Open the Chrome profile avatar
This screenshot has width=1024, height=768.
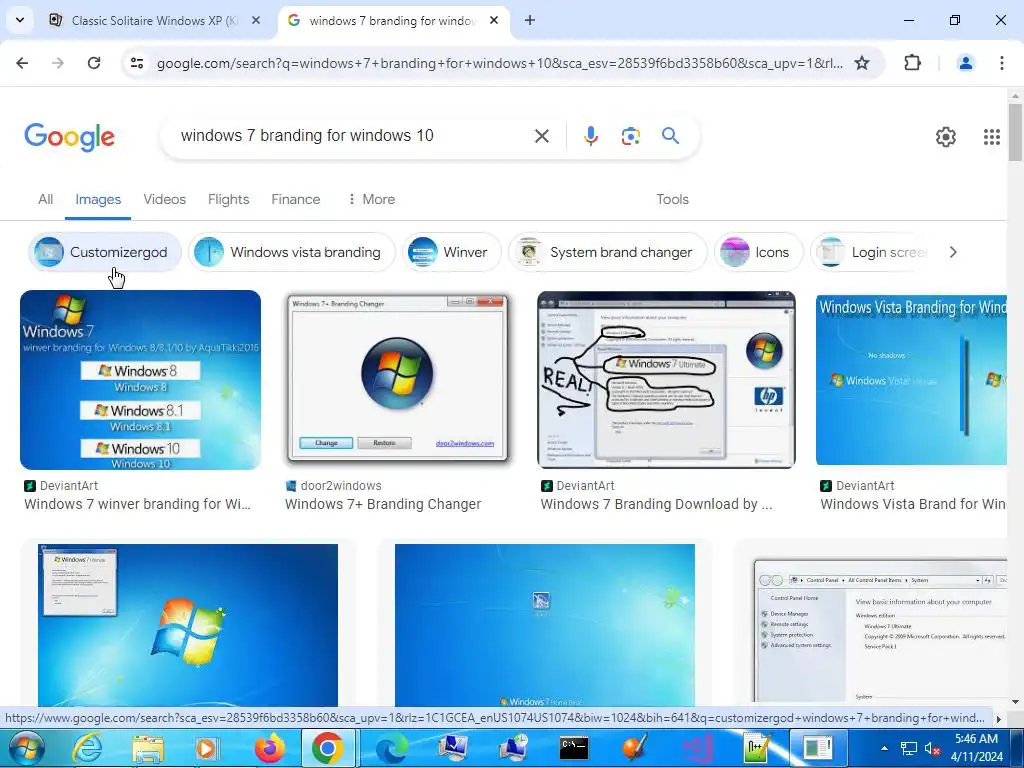point(965,63)
